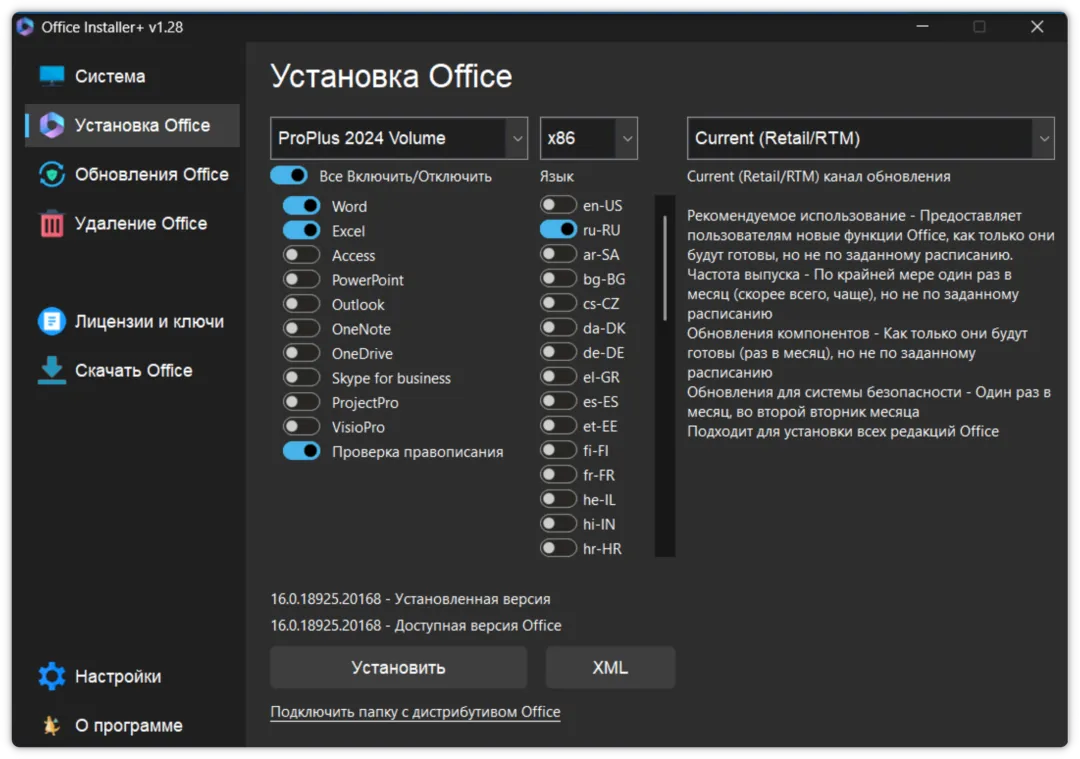Click the Установка Office heading
The image size is (1080, 759).
tap(391, 76)
